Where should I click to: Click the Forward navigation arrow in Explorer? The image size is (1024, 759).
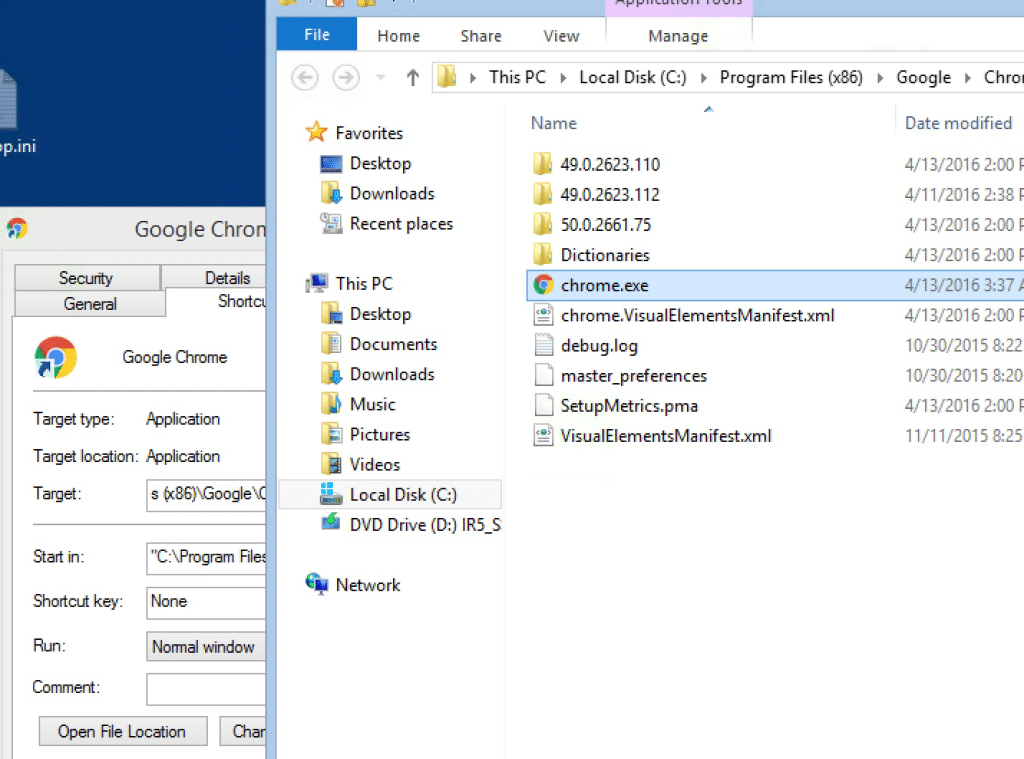346,78
